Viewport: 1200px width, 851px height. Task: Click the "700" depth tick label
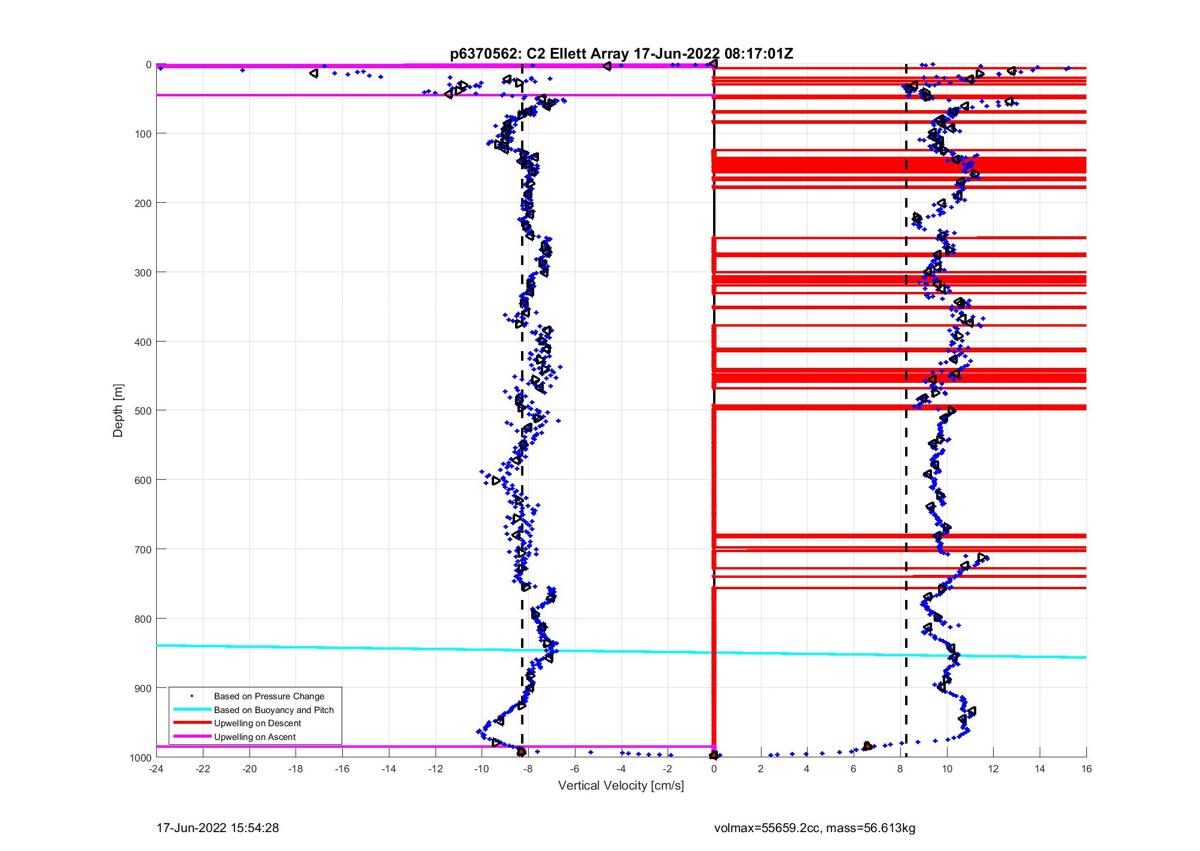pos(142,550)
